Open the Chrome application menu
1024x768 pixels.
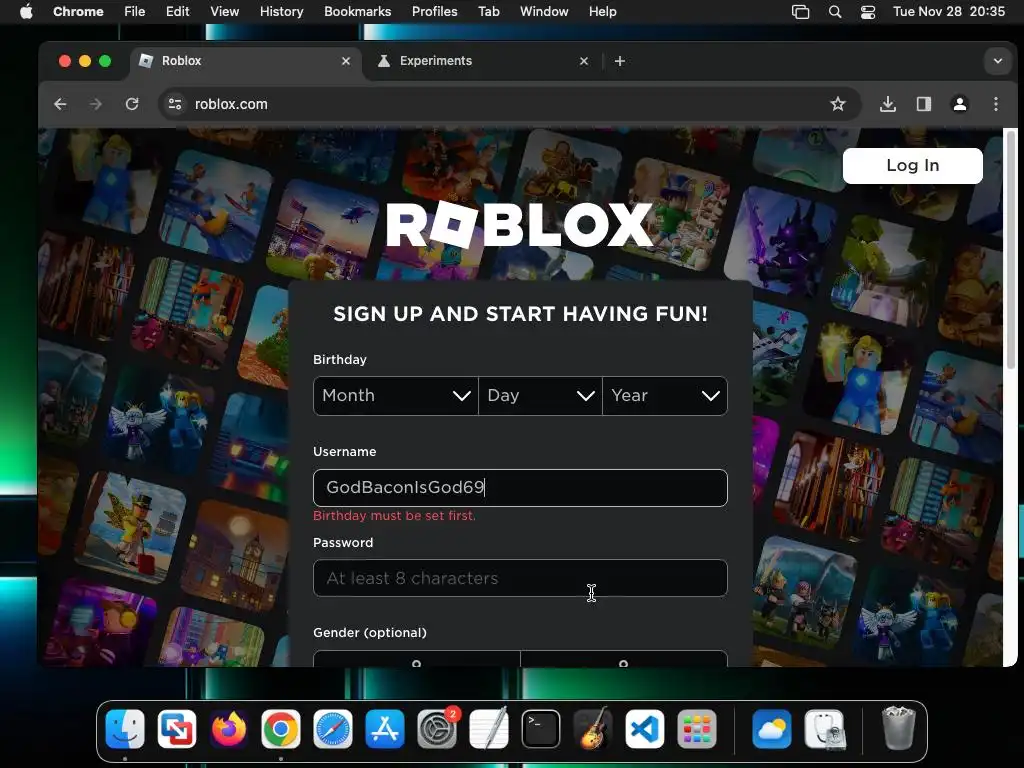[x=78, y=11]
